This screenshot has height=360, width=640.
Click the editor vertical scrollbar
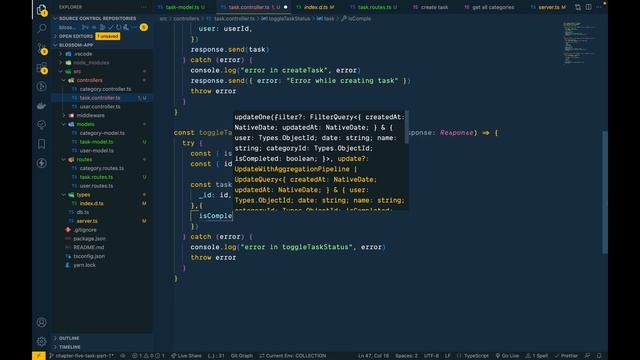(x=604, y=192)
